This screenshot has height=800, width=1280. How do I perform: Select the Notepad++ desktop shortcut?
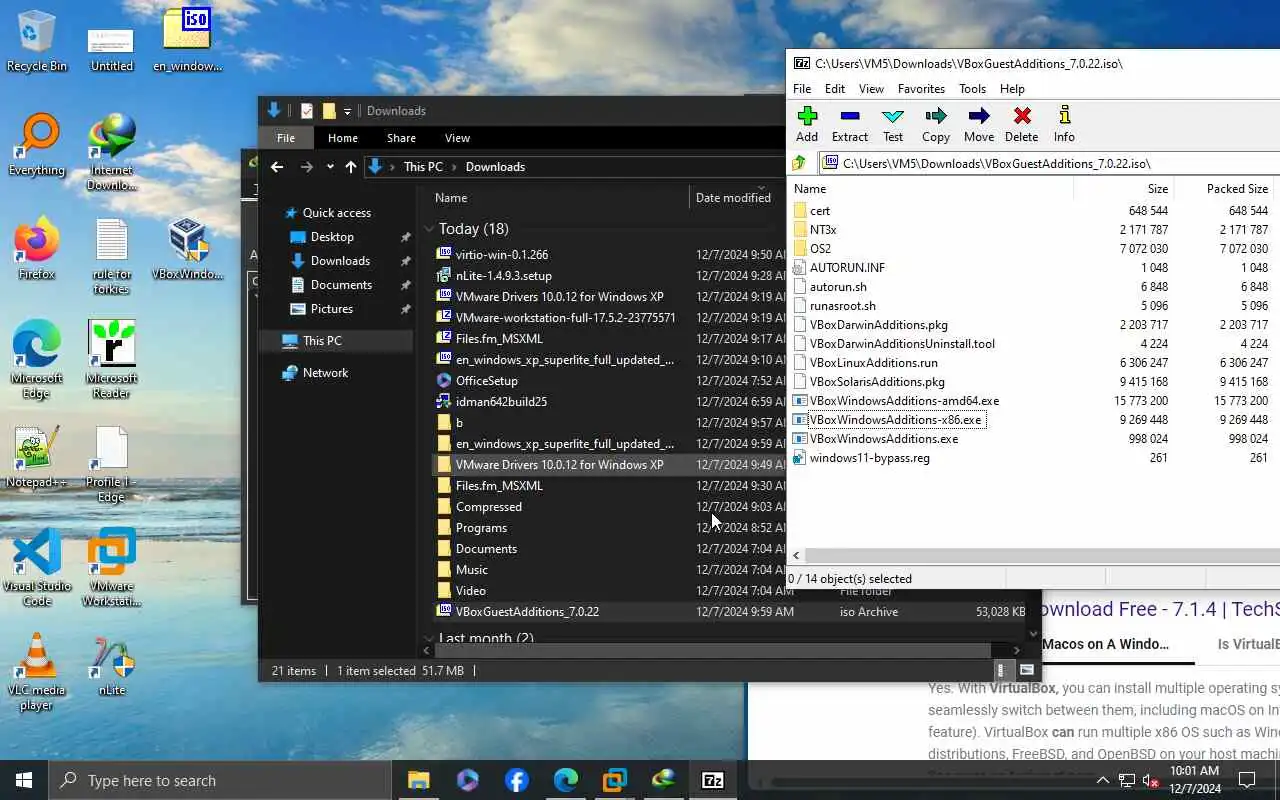tap(37, 458)
